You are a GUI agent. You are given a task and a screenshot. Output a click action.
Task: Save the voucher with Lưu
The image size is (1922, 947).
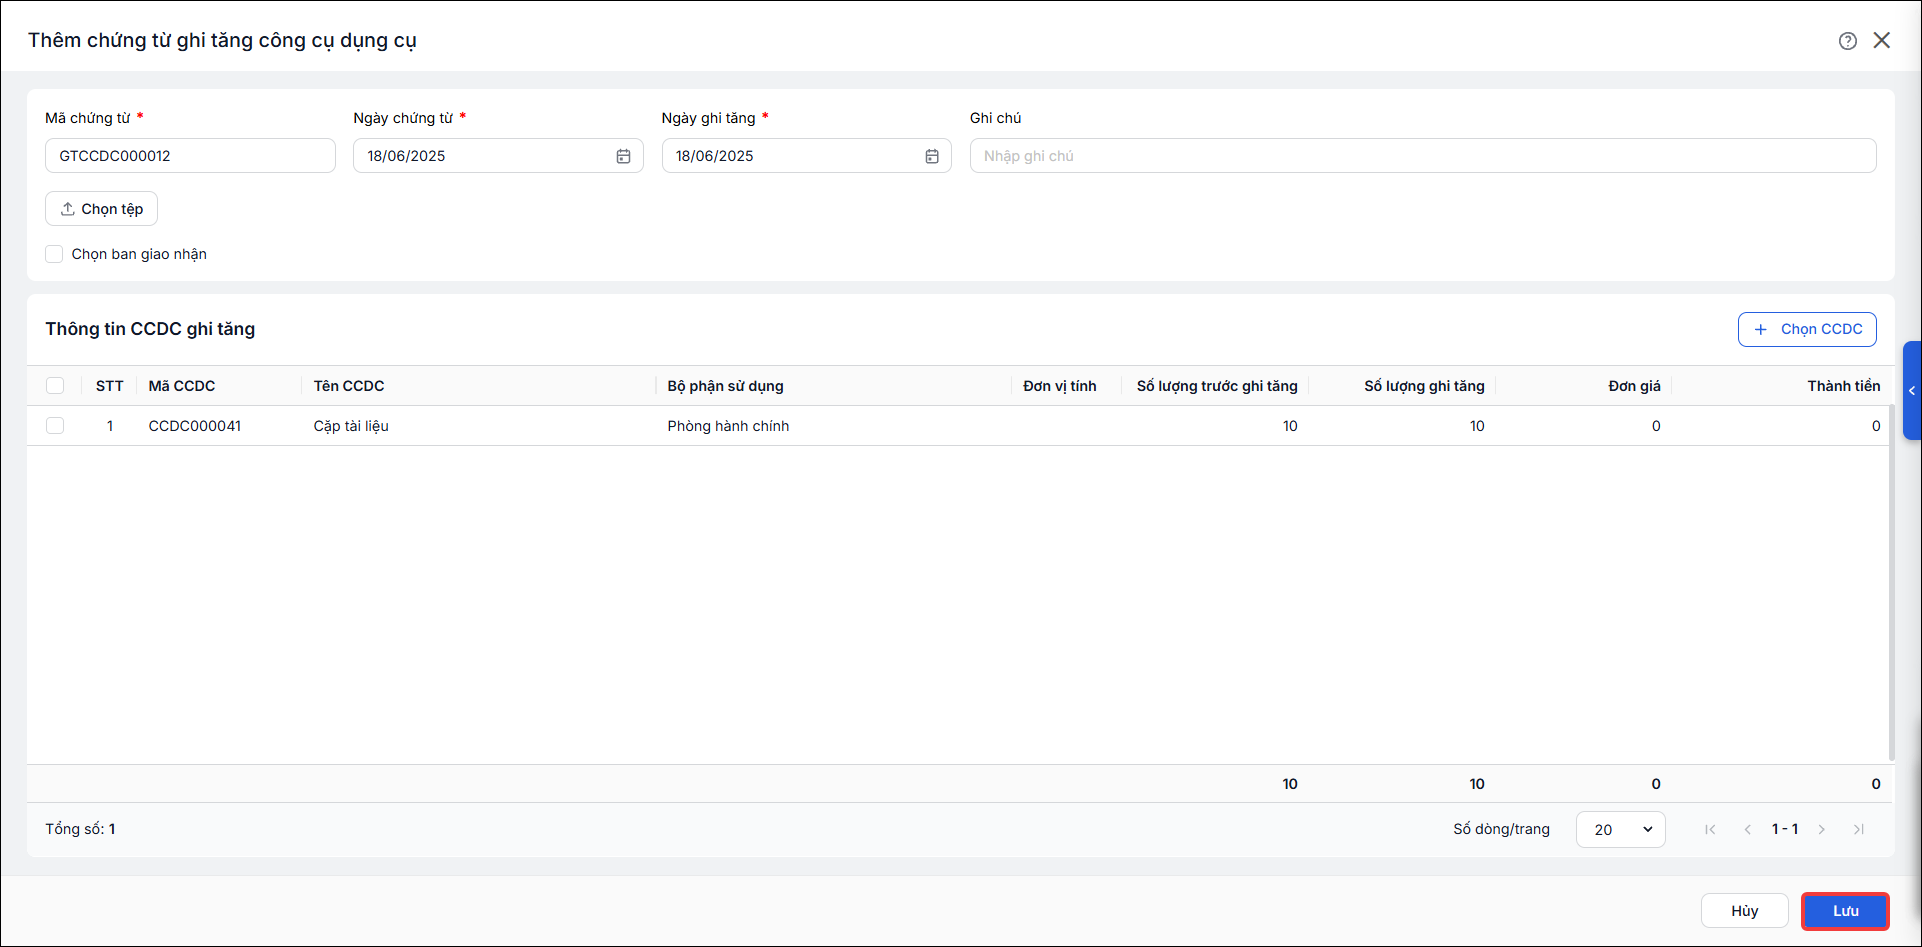(1845, 911)
